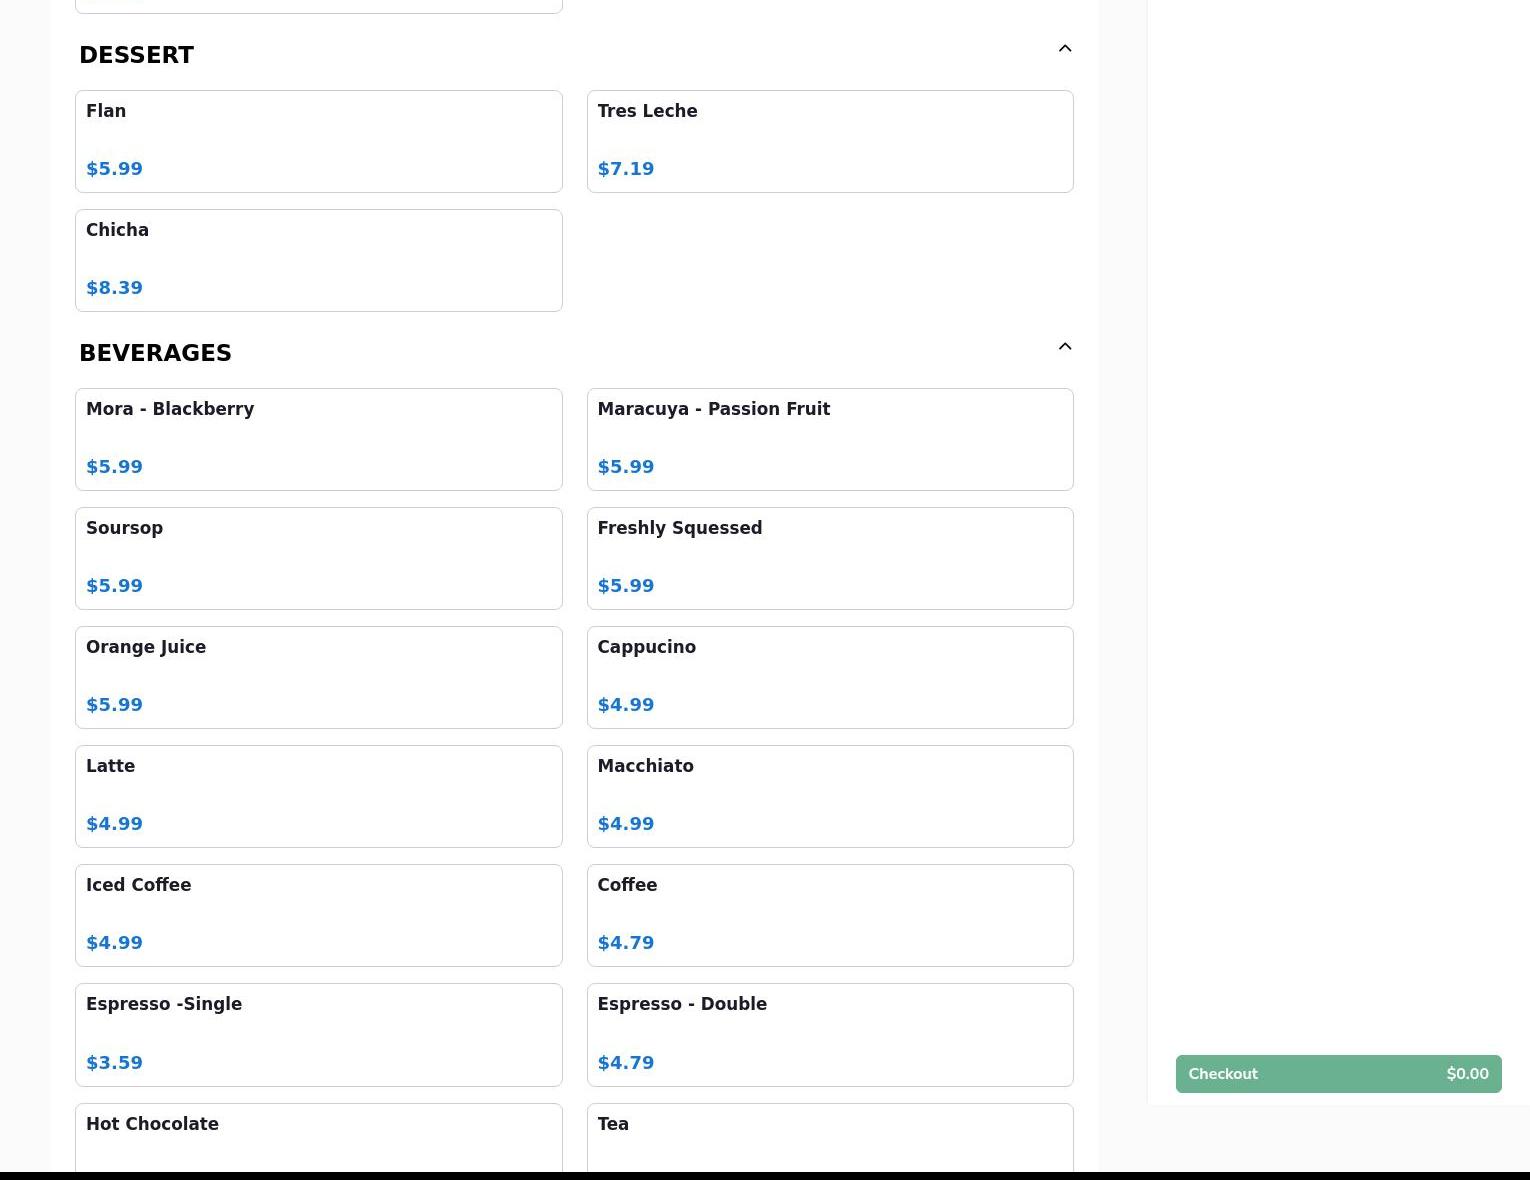Select the Iced Coffee option

pos(318,915)
